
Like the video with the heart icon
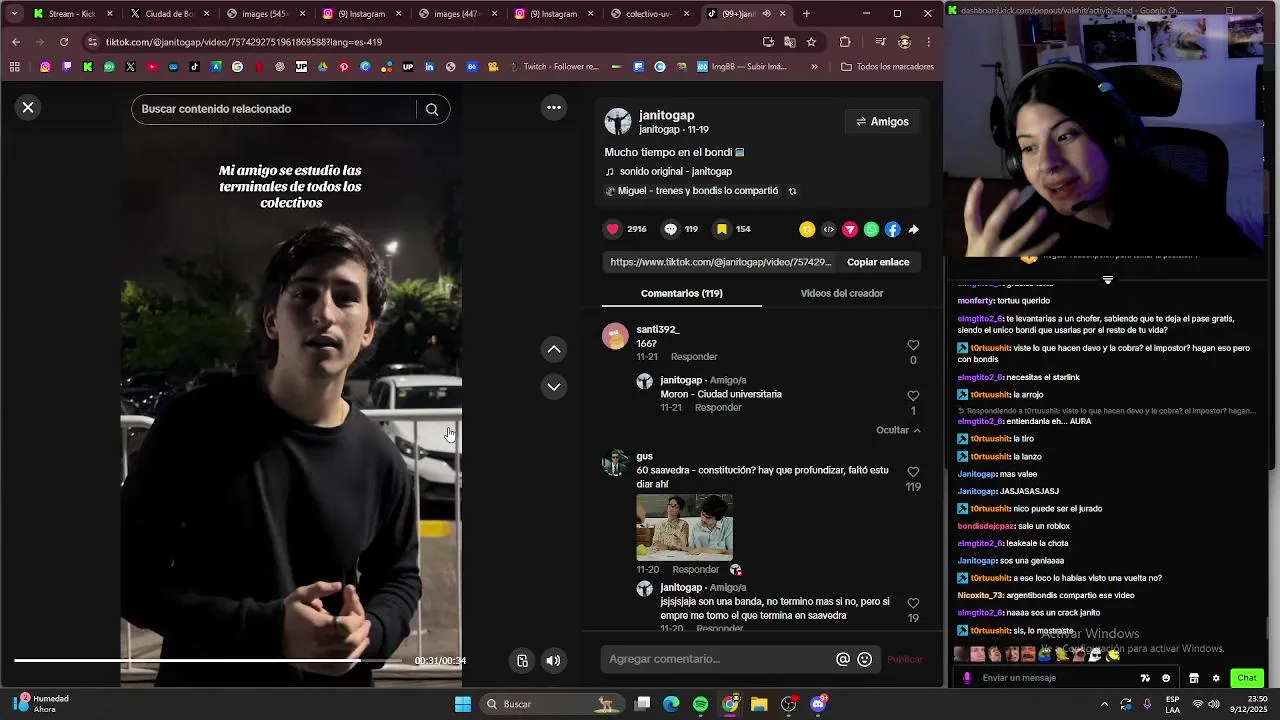(x=613, y=229)
